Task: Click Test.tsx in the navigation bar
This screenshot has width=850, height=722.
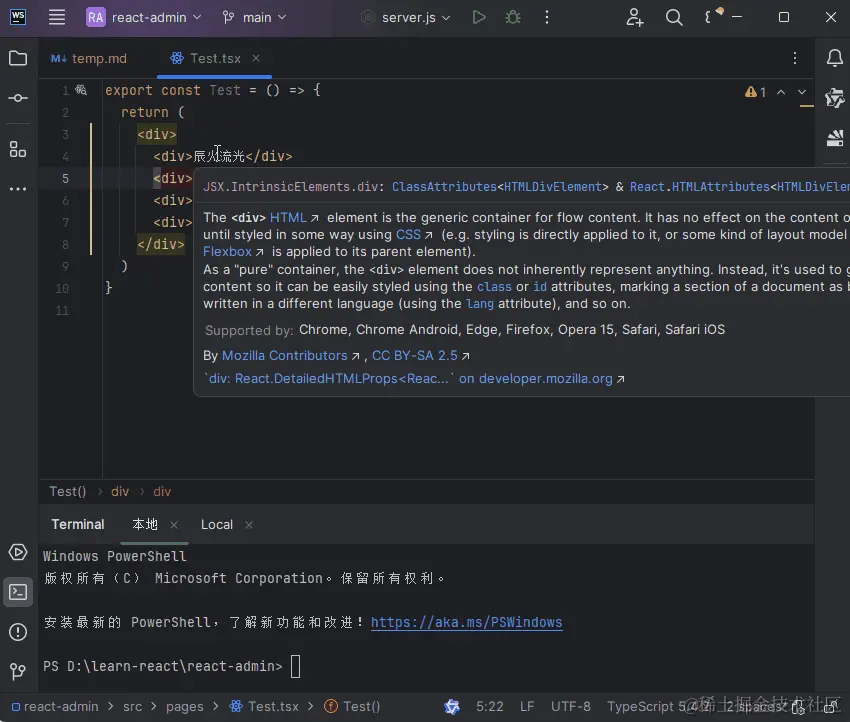Action: click(264, 707)
